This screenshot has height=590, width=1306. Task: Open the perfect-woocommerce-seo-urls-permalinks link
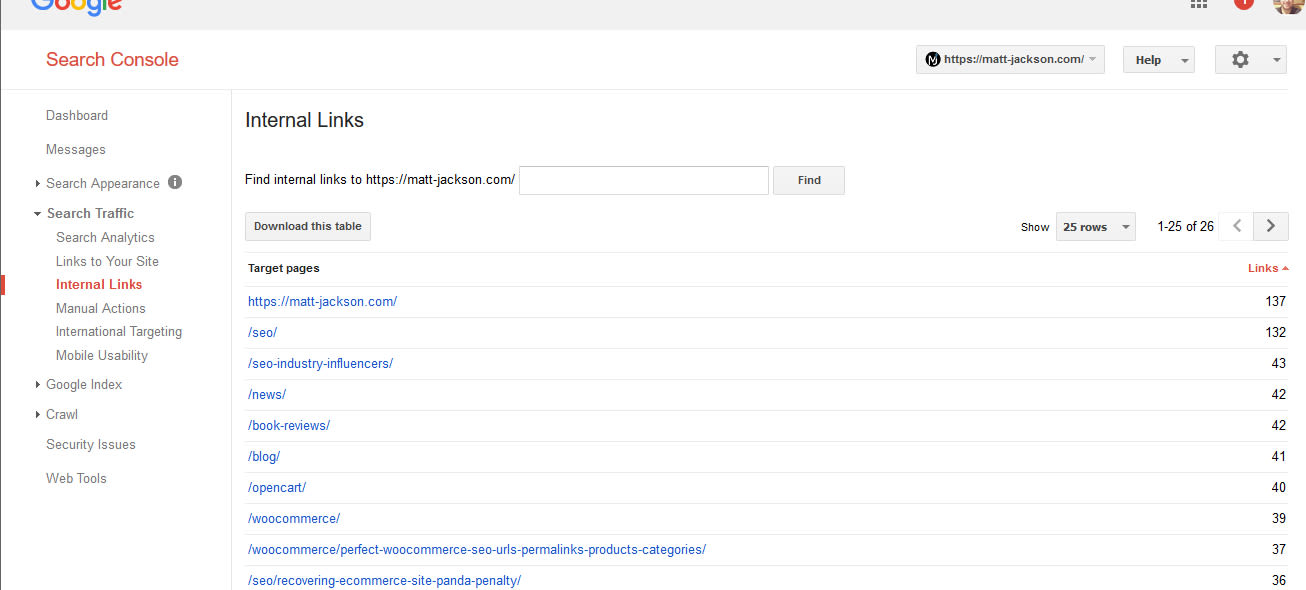pos(477,549)
